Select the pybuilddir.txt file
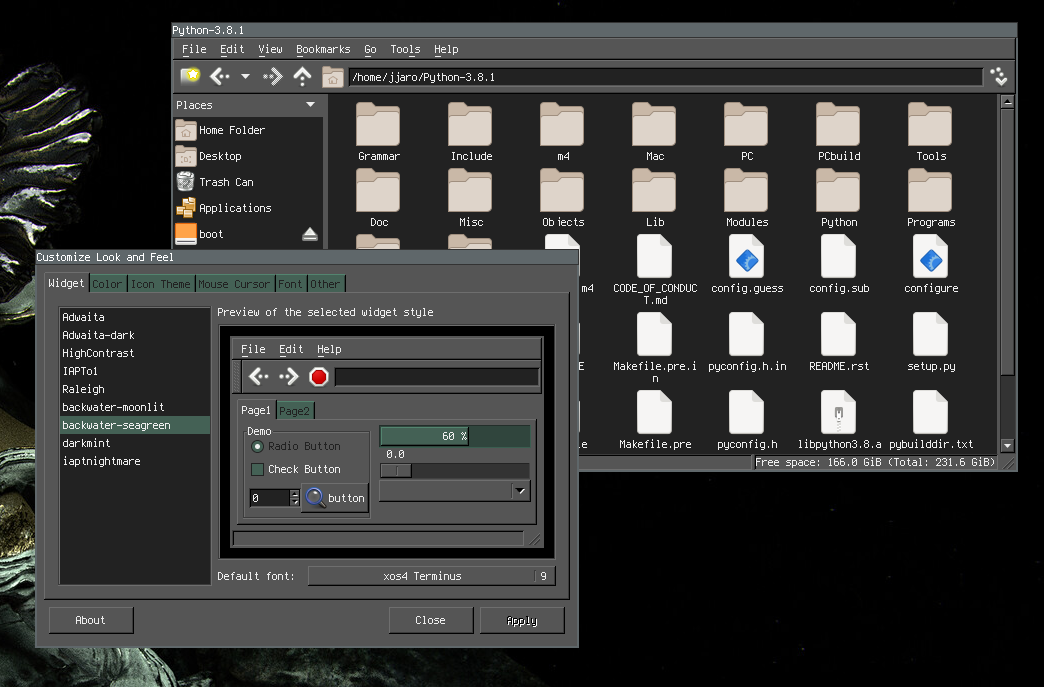The image size is (1044, 687). click(x=930, y=419)
